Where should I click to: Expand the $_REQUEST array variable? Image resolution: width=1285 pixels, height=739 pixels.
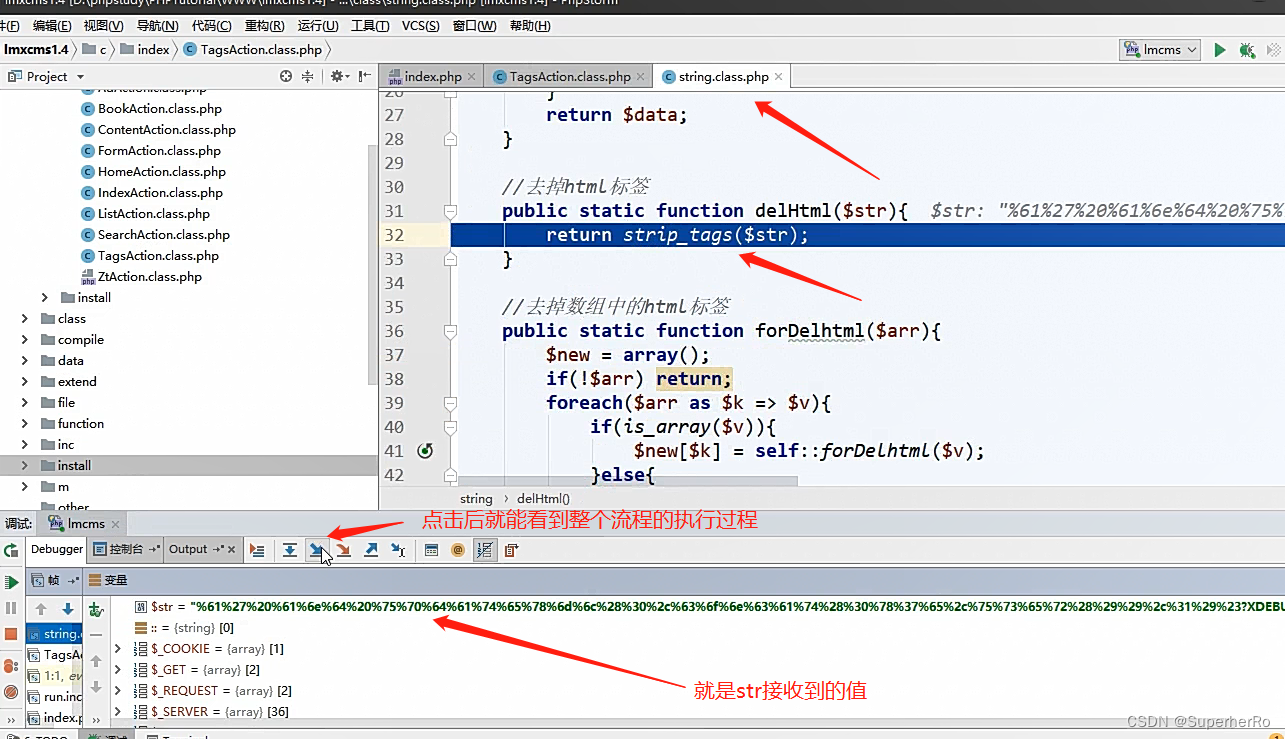click(x=118, y=691)
